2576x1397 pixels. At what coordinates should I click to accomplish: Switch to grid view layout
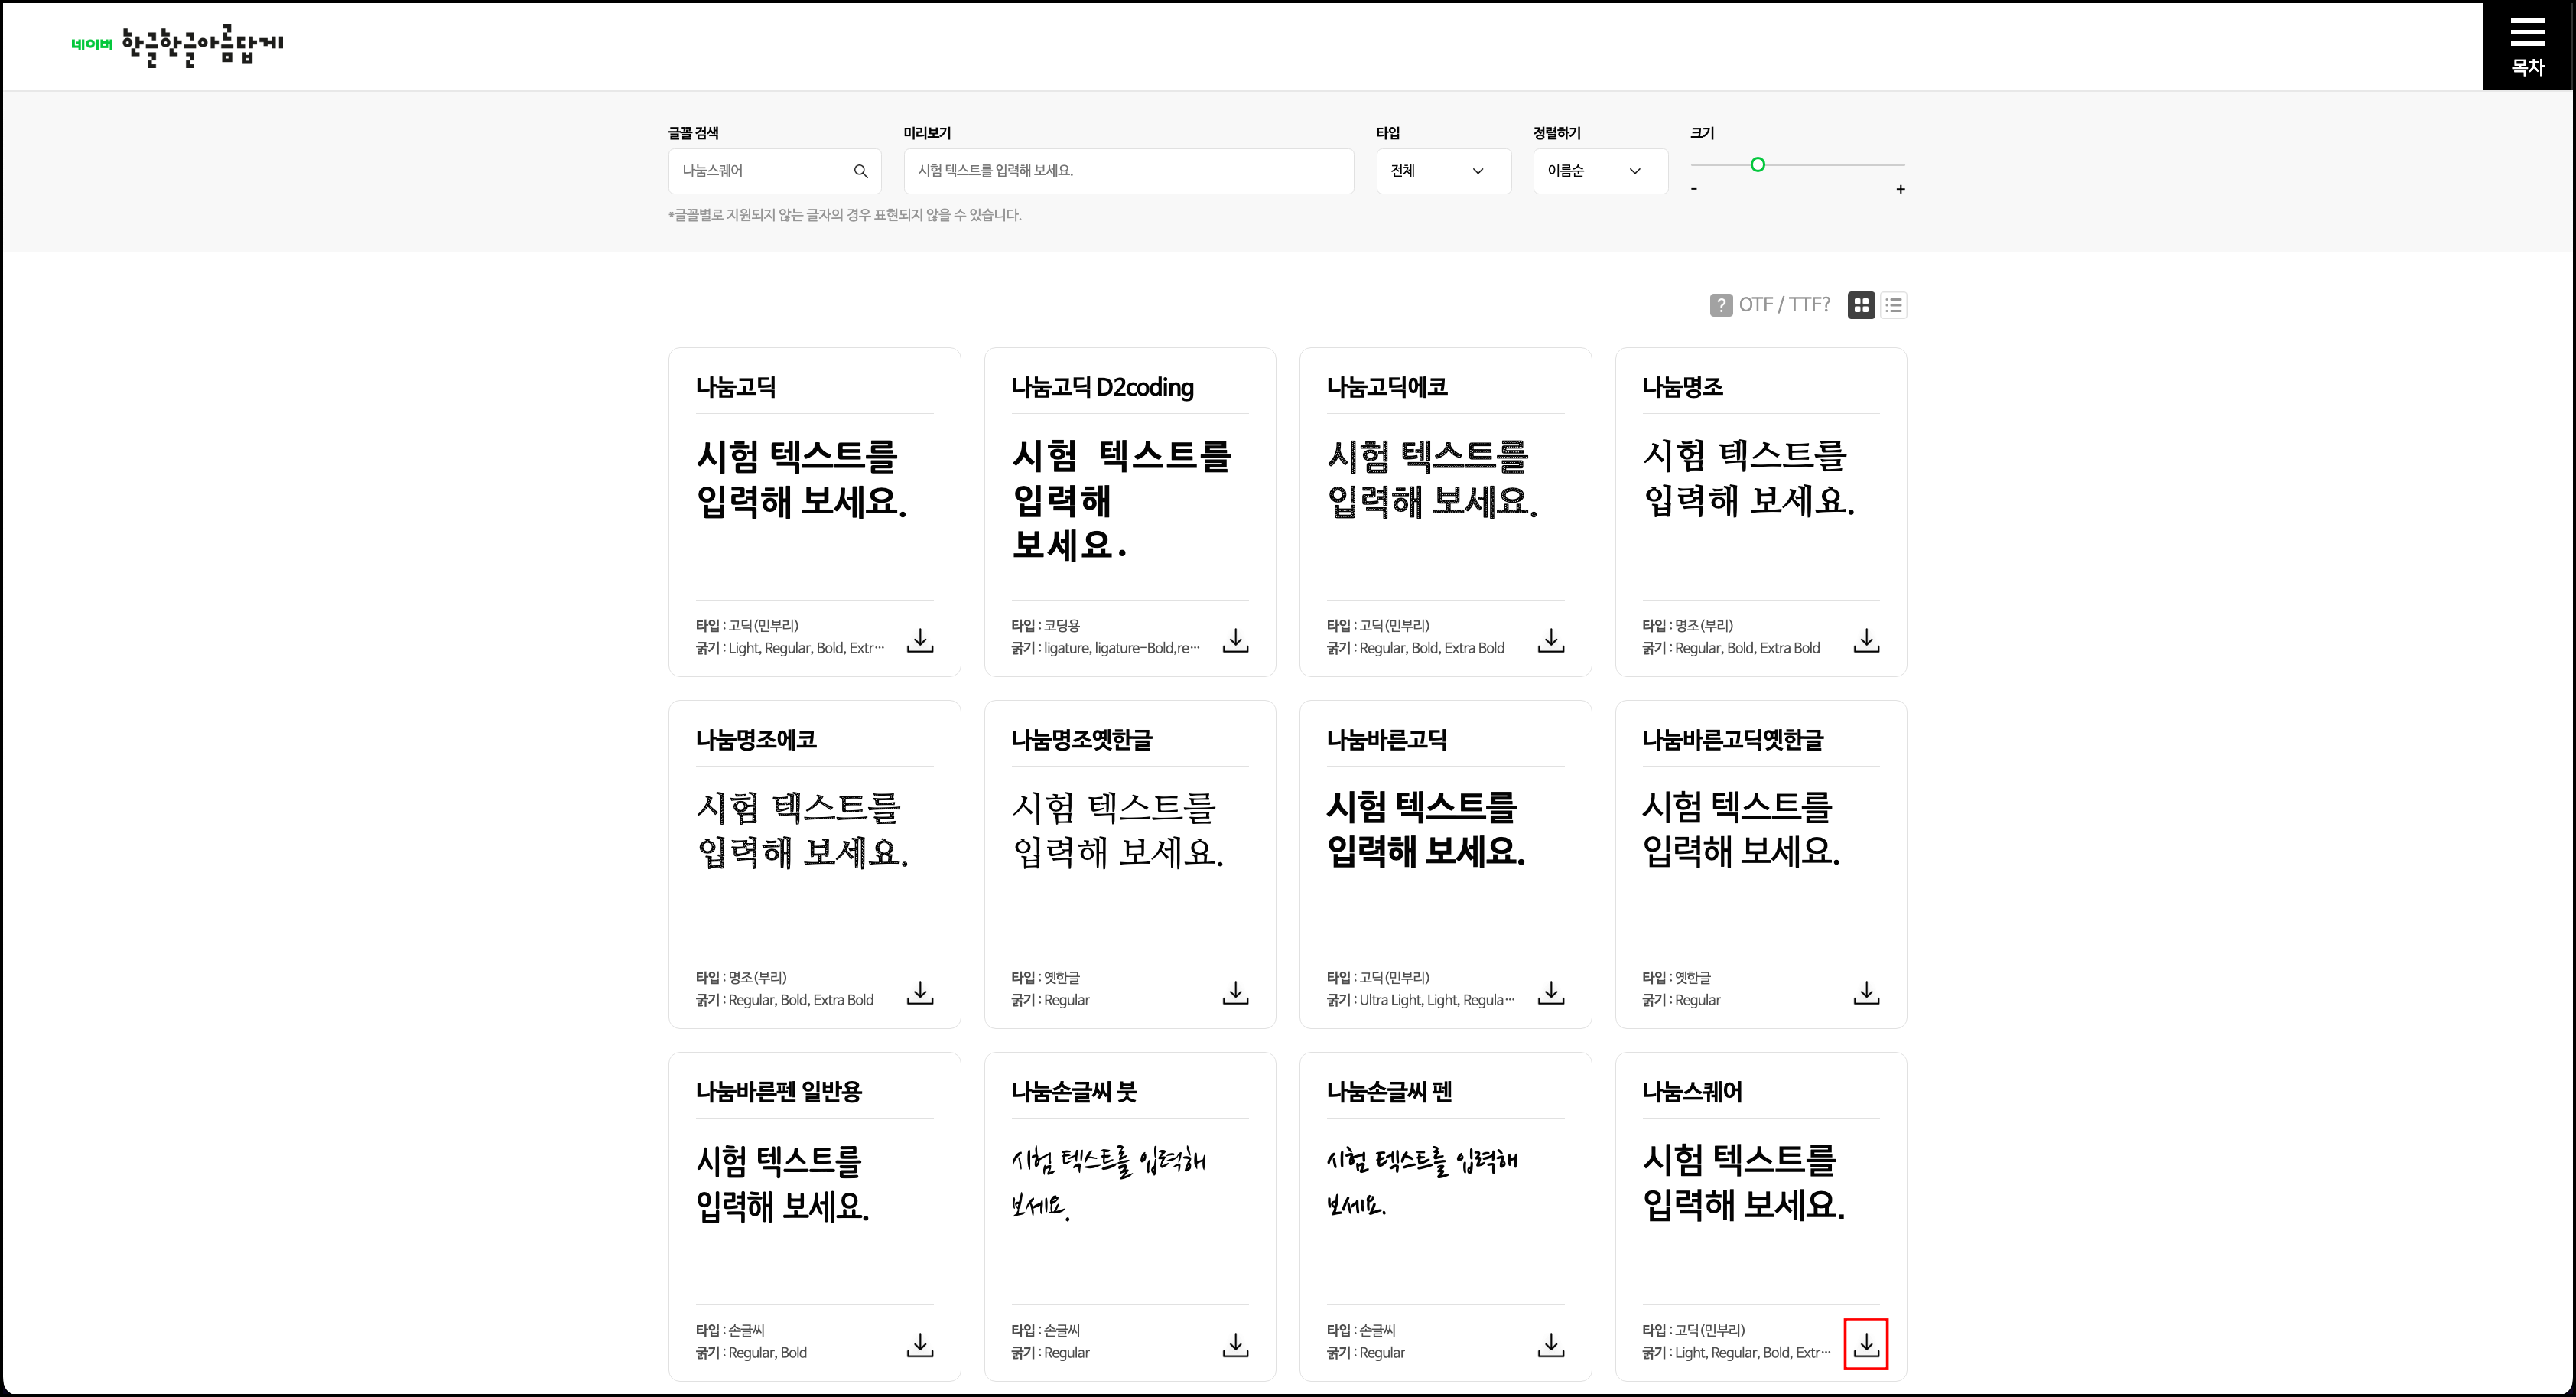pyautogui.click(x=1861, y=305)
